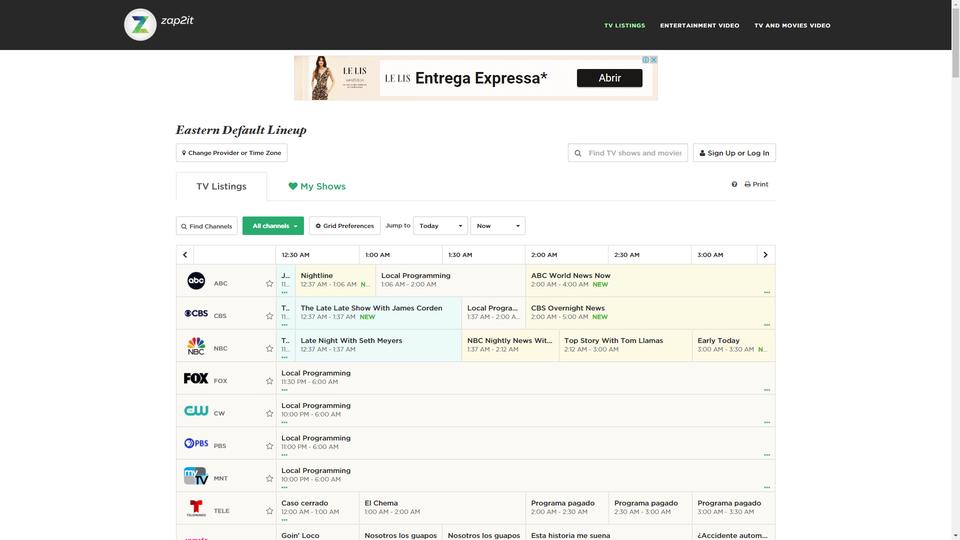Open Late Night With Seth Meyers
Viewport: 960px width, 540px height.
point(378,345)
